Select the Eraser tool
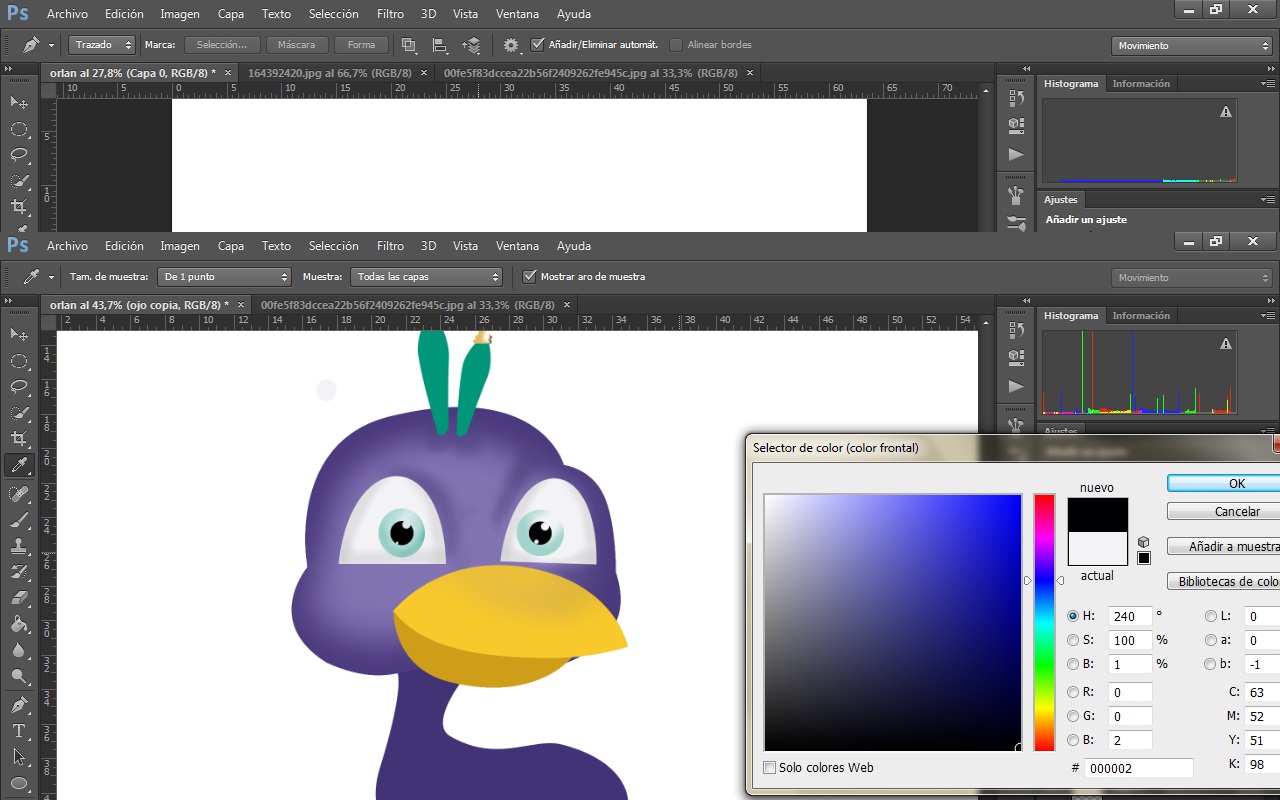 coord(19,598)
